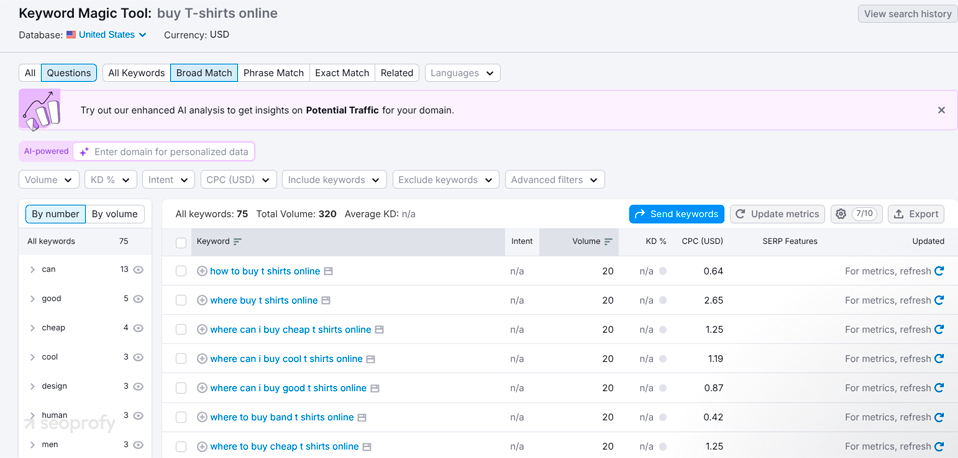
Task: Add 'where can i buy good t shirts online' plus icon
Action: point(202,388)
